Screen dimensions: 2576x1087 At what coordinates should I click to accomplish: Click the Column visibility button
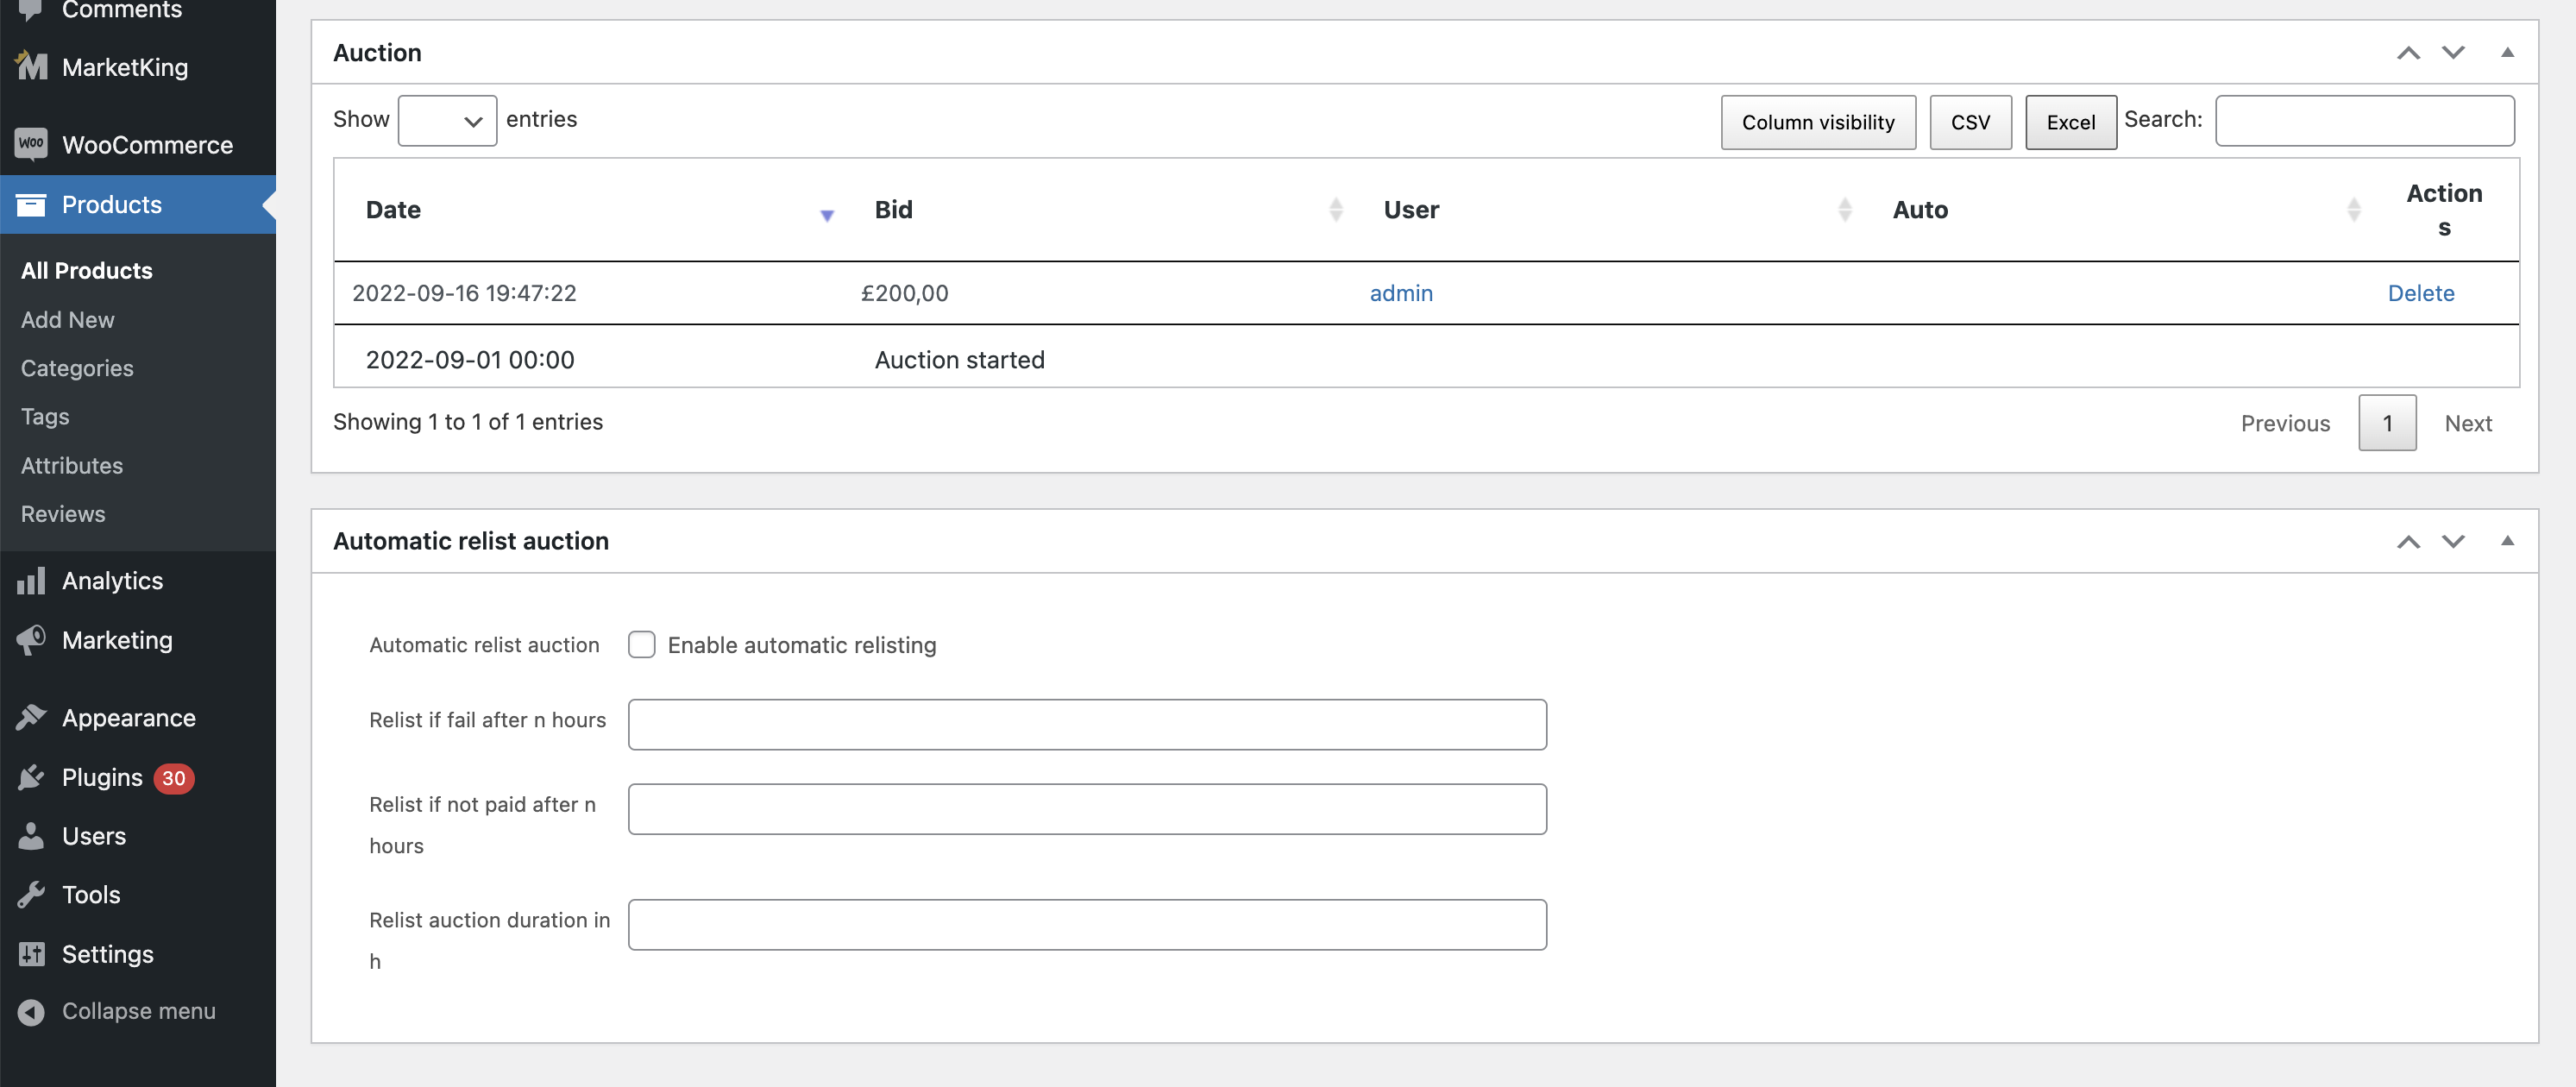click(1818, 122)
